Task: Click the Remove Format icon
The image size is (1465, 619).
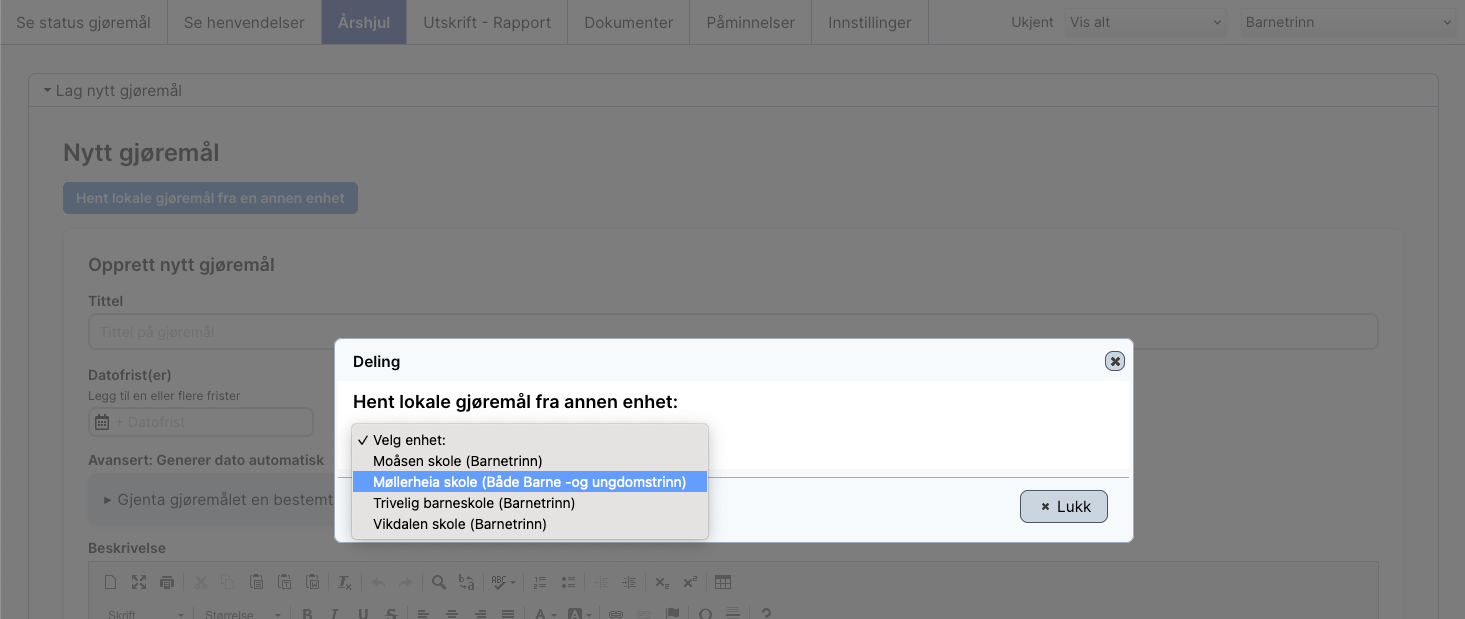Action: pyautogui.click(x=345, y=582)
